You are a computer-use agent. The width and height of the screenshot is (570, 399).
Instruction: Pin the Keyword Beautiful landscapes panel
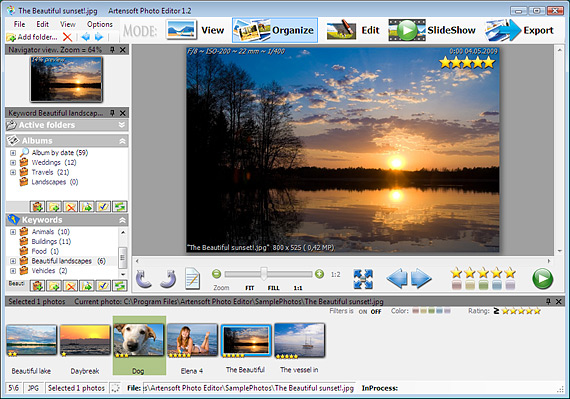coord(112,113)
